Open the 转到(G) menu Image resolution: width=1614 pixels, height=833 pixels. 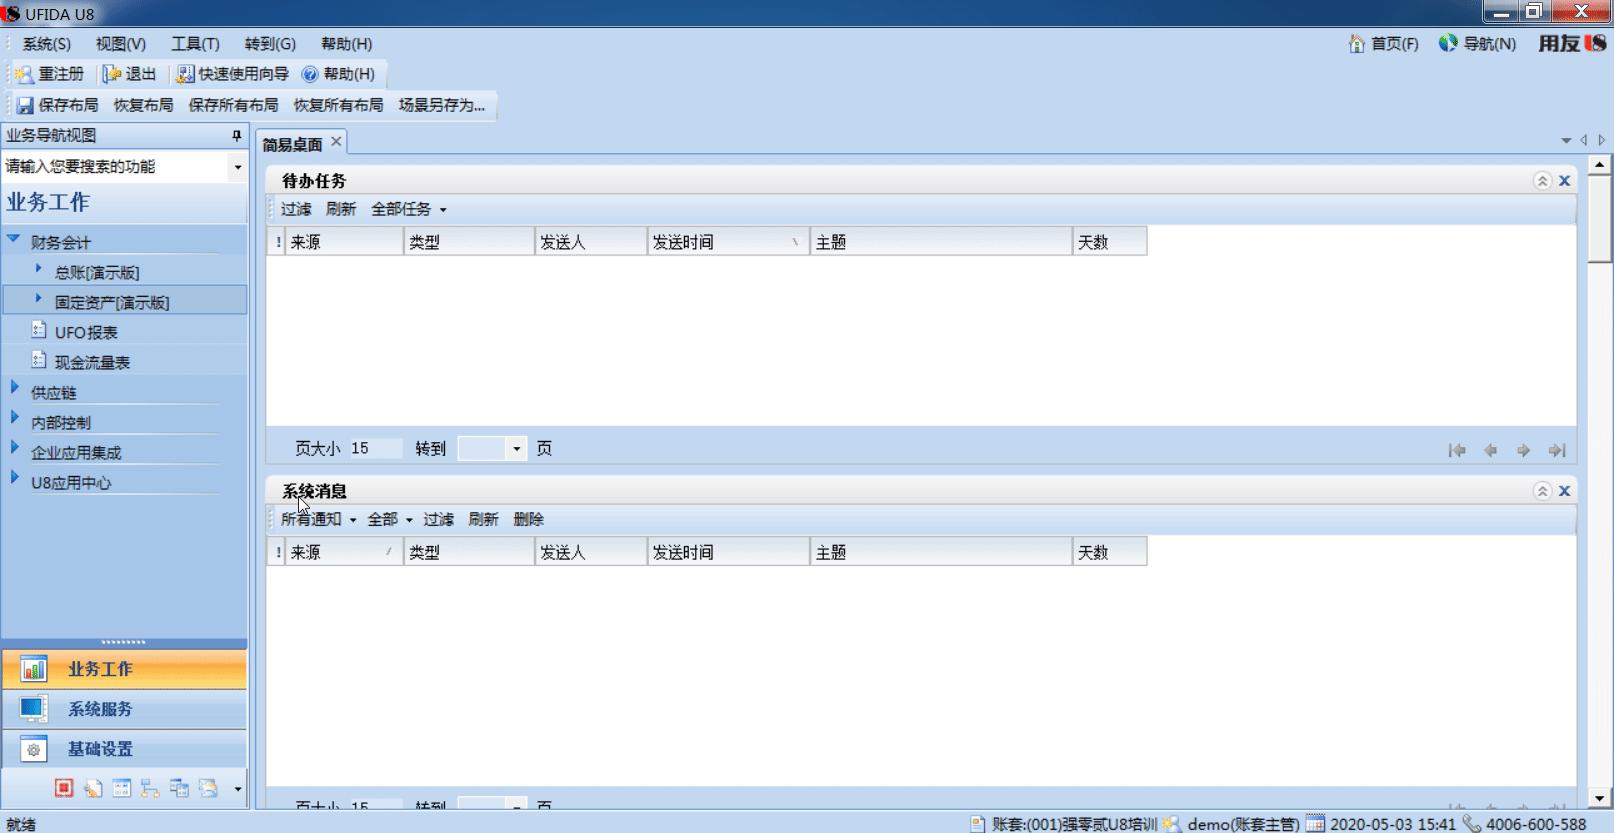[x=270, y=44]
